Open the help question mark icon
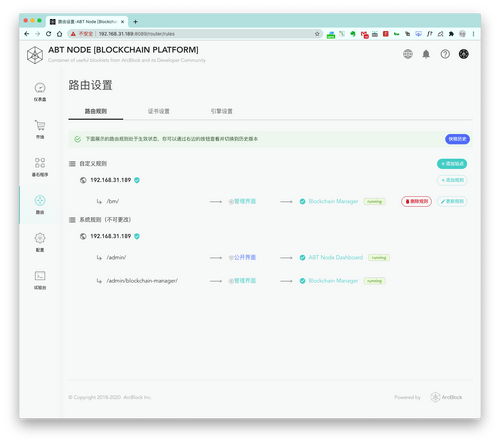 coord(445,54)
